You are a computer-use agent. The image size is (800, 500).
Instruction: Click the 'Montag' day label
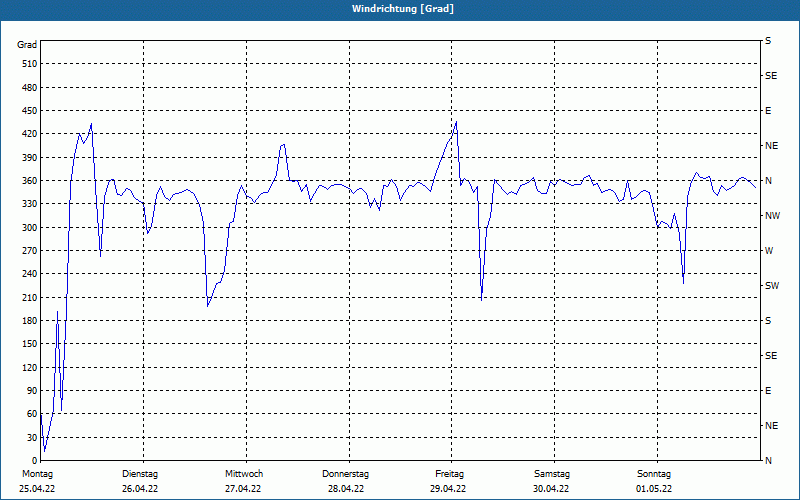click(37, 474)
